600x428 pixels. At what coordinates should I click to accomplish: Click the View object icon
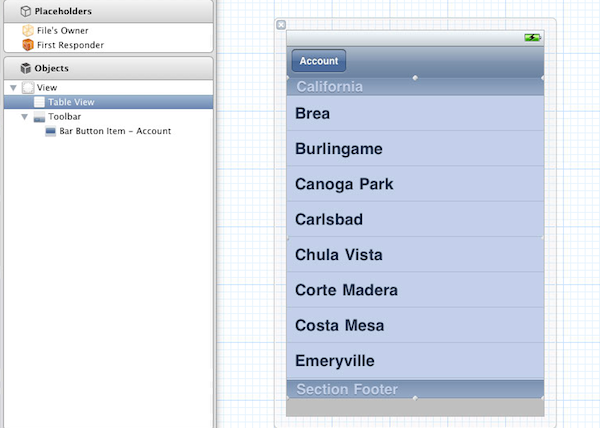[28, 88]
